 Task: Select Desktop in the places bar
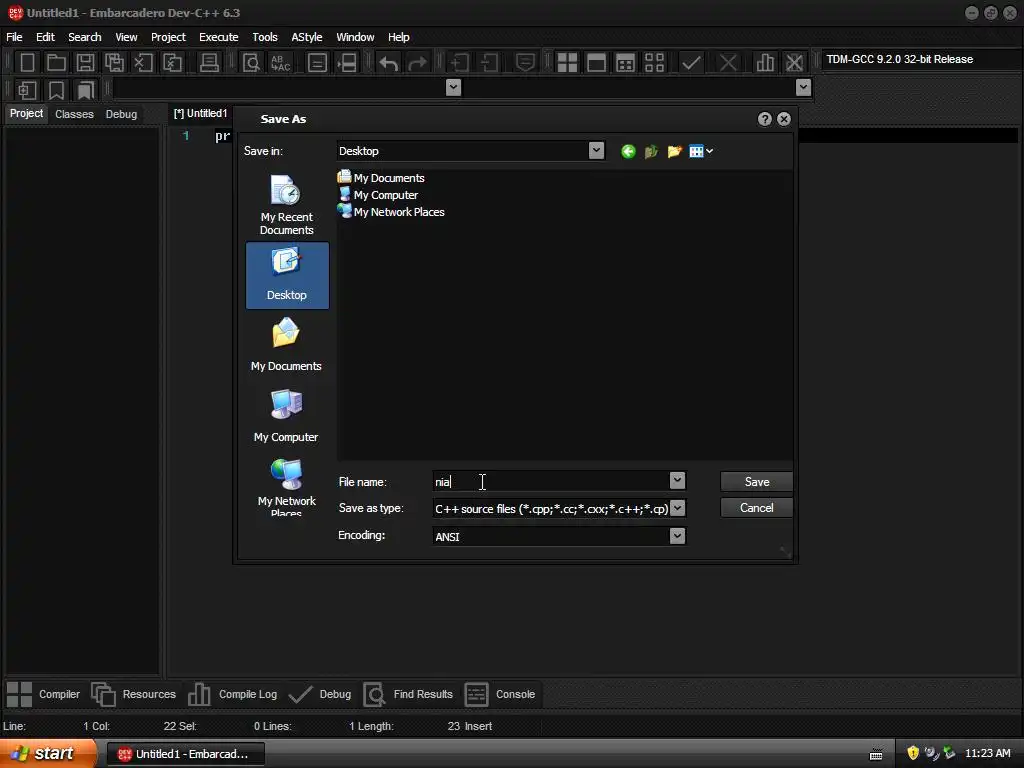287,275
